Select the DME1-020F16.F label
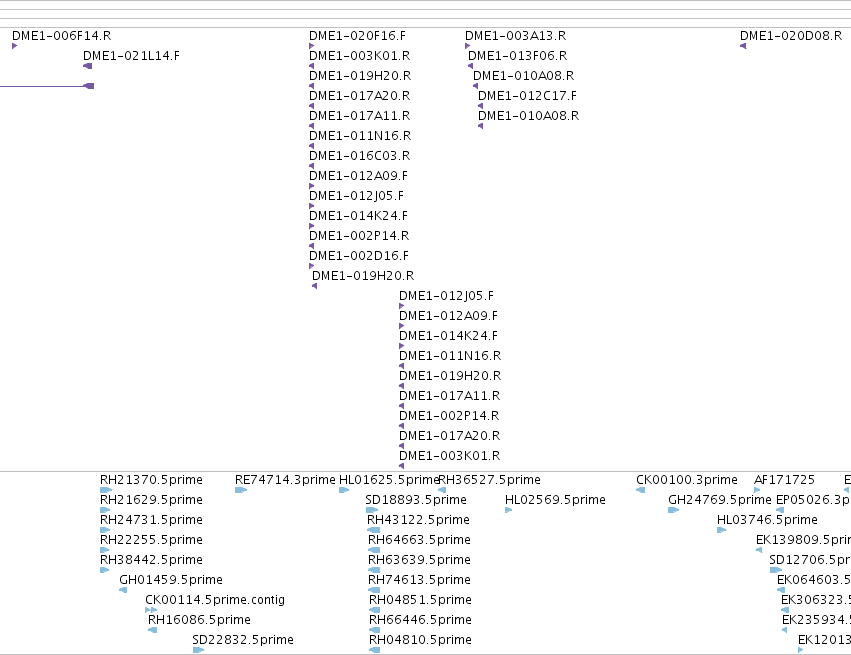Viewport: 851px width, 655px height. point(357,36)
